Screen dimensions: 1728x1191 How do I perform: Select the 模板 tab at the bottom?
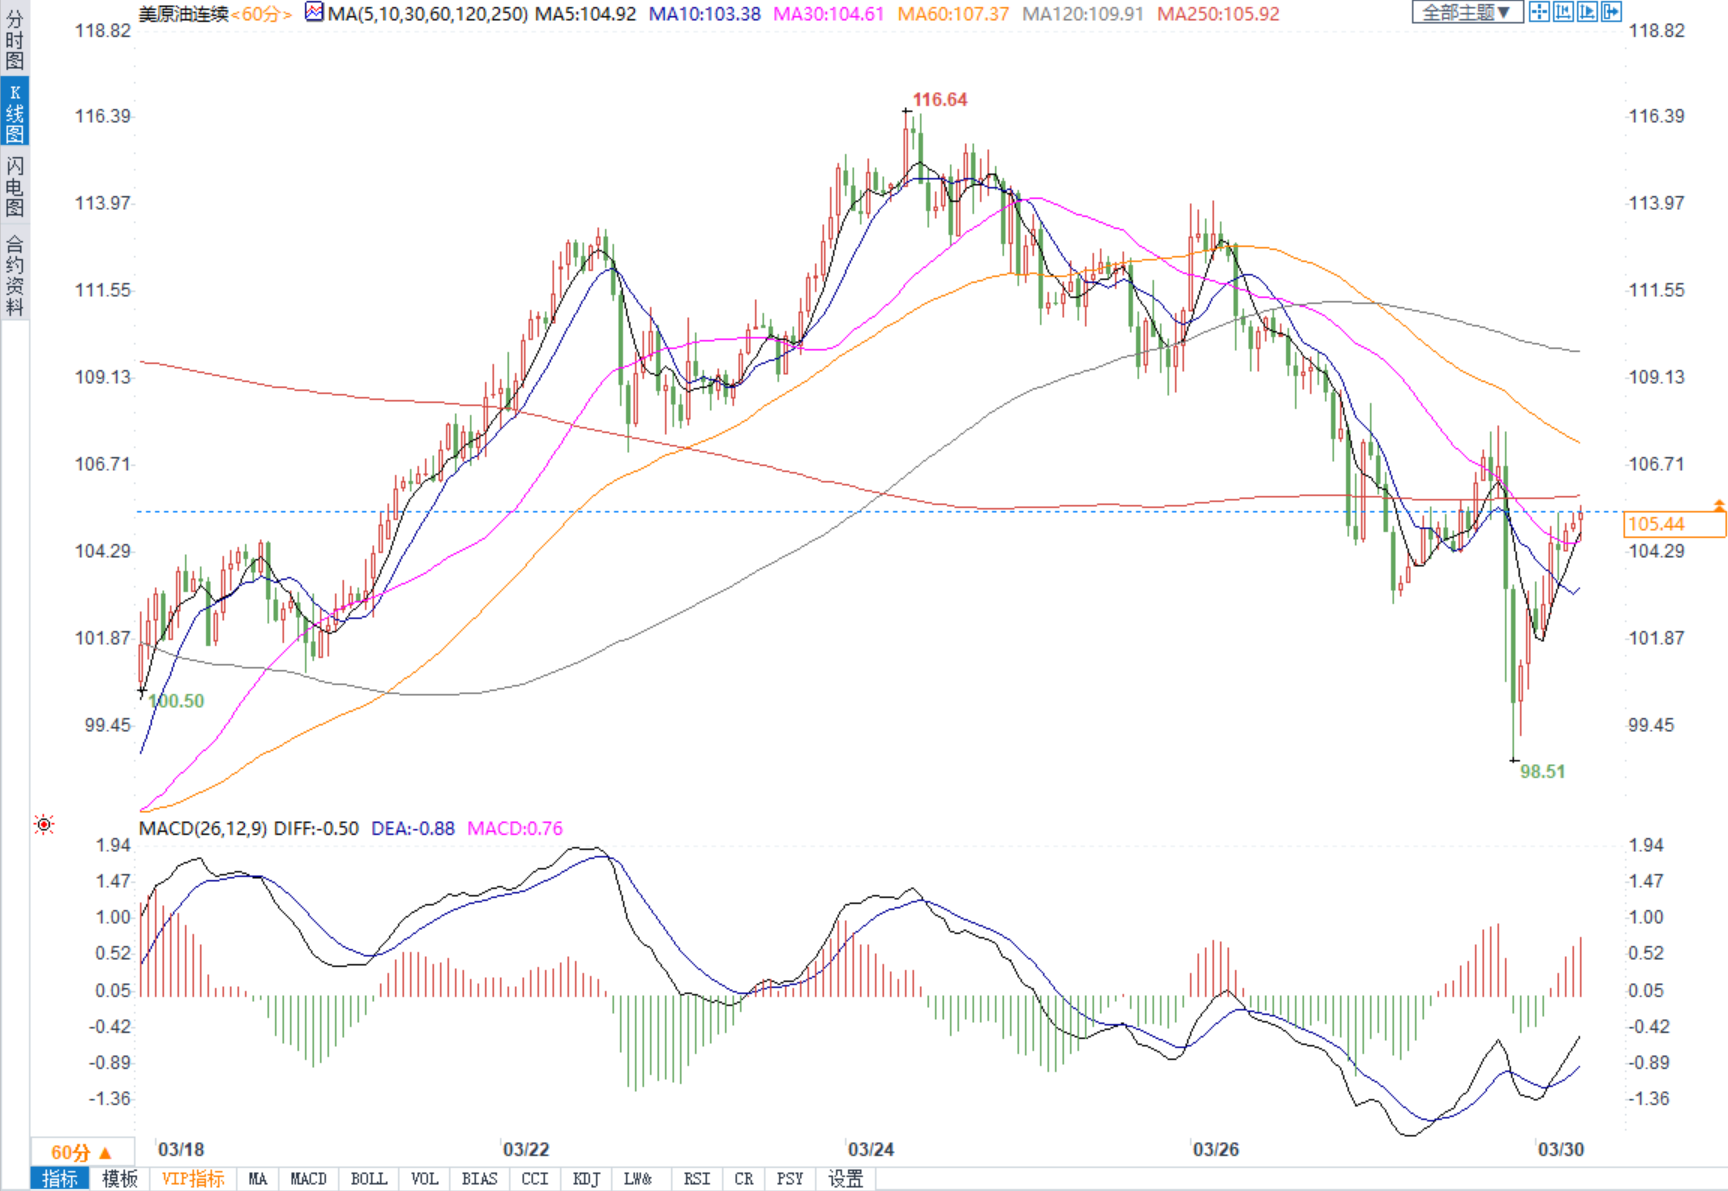click(120, 1179)
